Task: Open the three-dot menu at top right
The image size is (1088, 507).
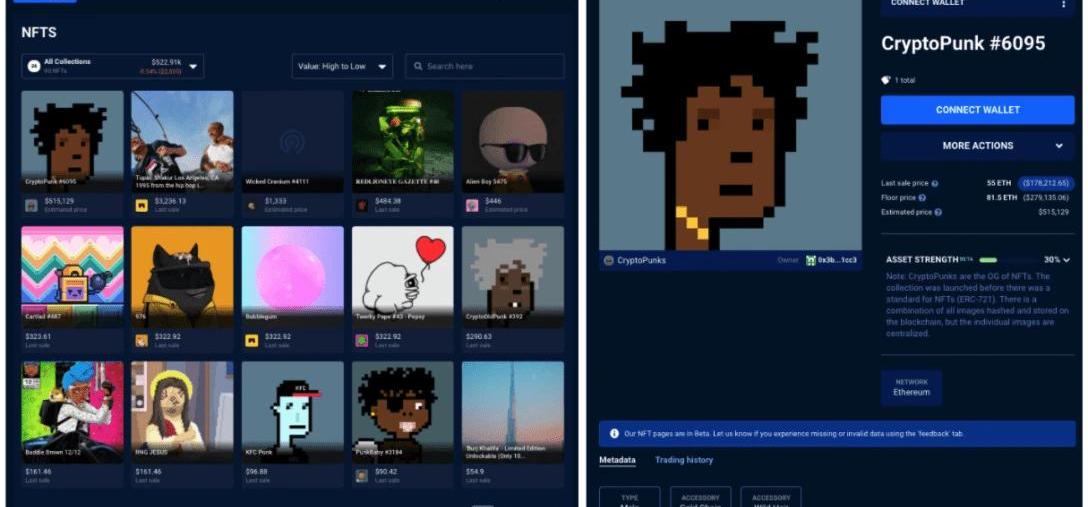Action: pyautogui.click(x=1064, y=4)
